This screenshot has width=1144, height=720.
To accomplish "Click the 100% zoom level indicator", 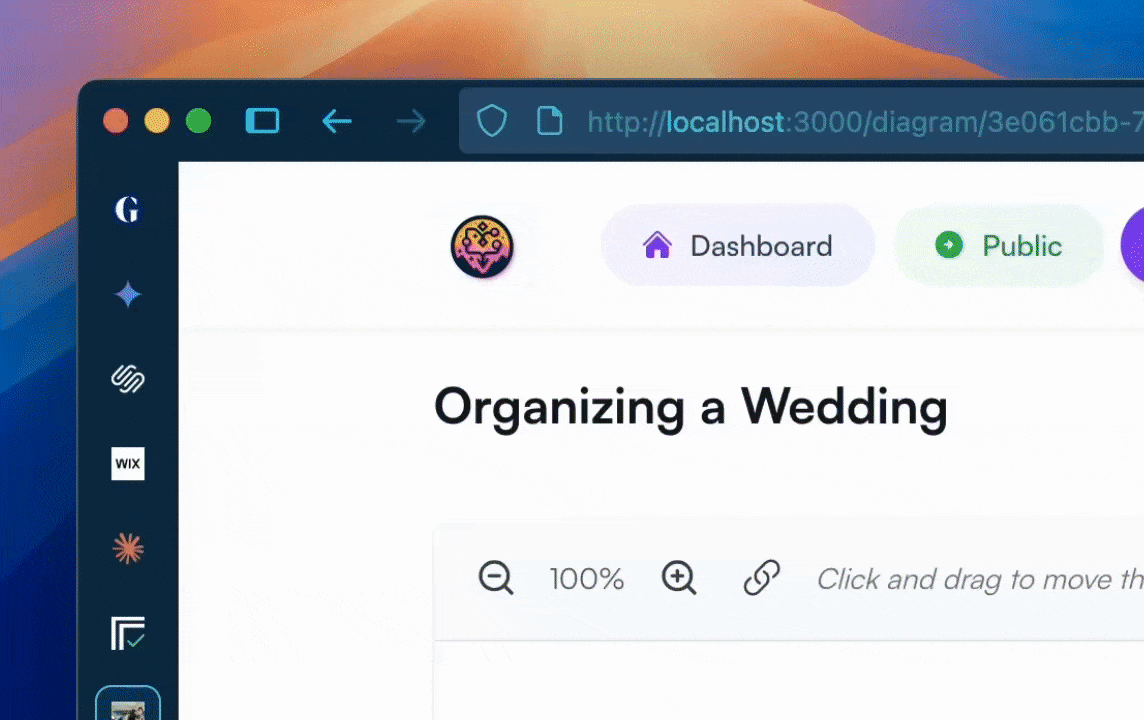I will point(587,579).
